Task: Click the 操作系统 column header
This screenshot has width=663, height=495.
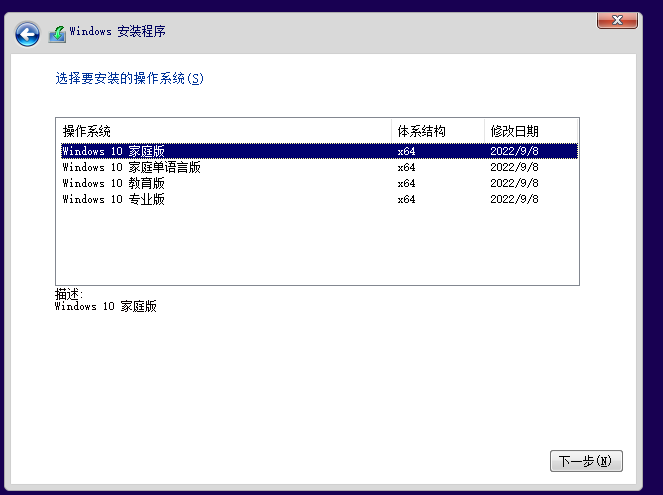Action: click(223, 131)
